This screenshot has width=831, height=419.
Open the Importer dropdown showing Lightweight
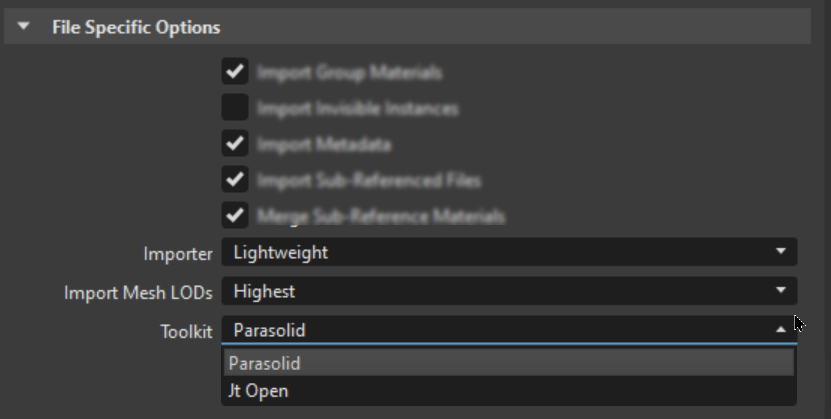[508, 253]
